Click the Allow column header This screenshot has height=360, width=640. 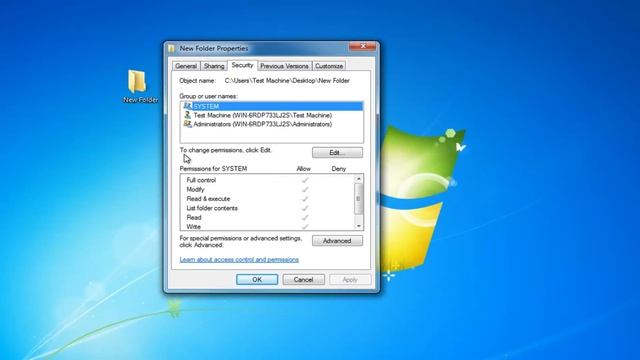coord(304,169)
